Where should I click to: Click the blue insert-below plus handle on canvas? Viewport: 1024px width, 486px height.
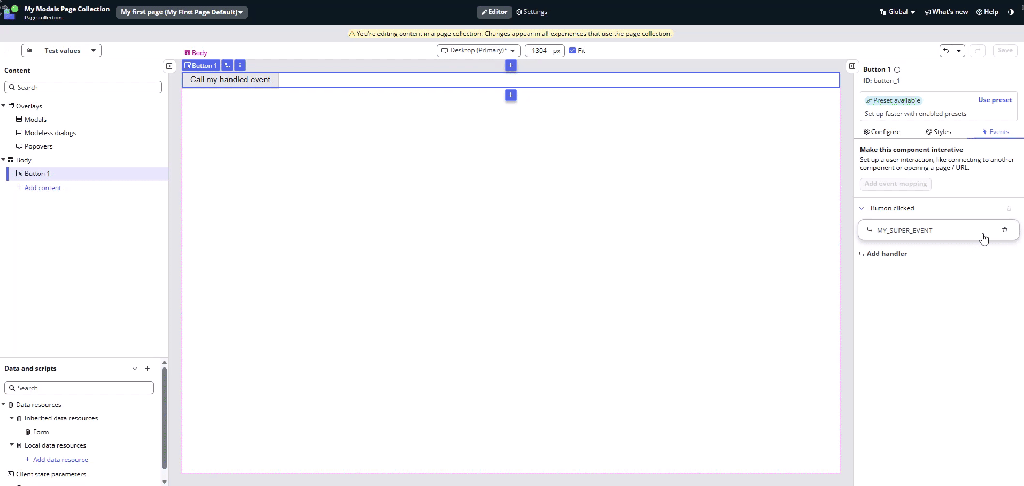pos(511,95)
